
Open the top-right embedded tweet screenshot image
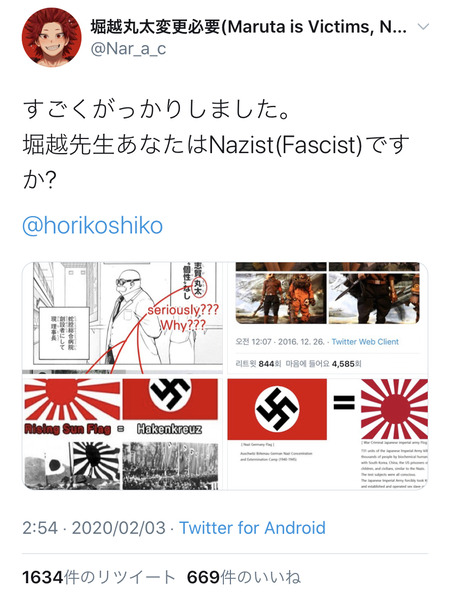click(328, 318)
